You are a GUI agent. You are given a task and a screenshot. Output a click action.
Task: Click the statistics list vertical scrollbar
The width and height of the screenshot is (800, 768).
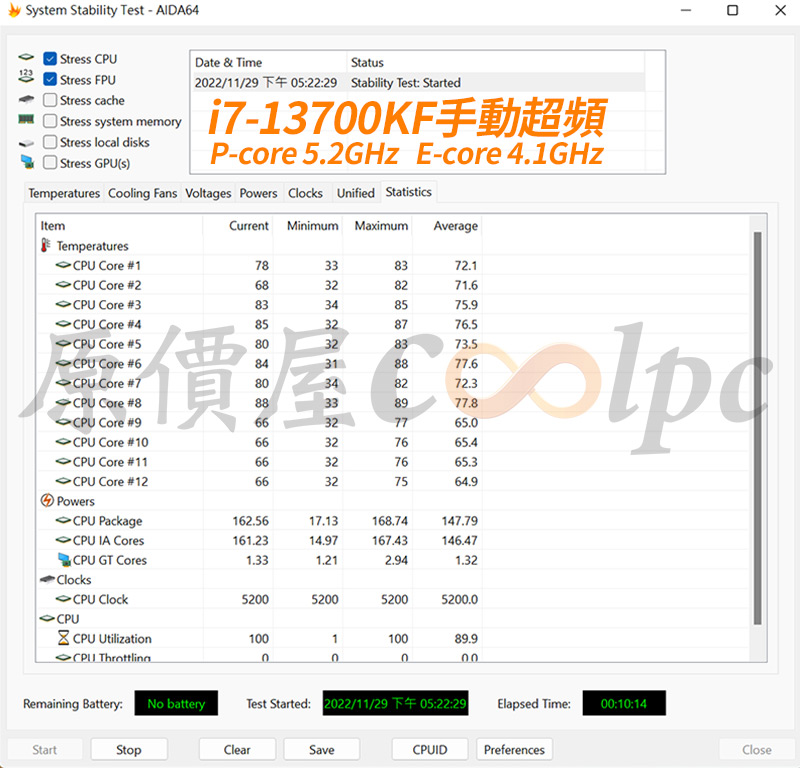[x=758, y=428]
